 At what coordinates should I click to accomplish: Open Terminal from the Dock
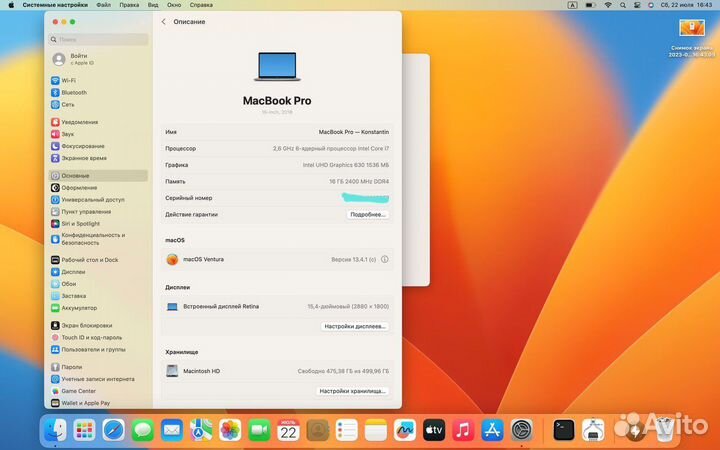pyautogui.click(x=563, y=430)
